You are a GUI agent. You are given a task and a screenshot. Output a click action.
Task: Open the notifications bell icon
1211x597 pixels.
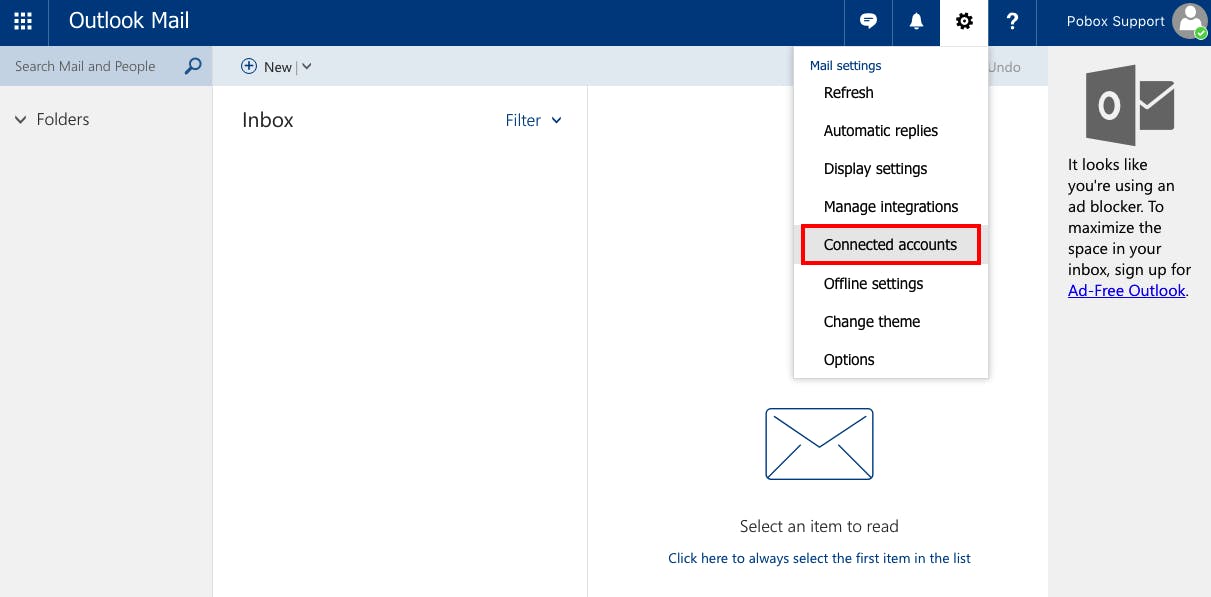(915, 20)
